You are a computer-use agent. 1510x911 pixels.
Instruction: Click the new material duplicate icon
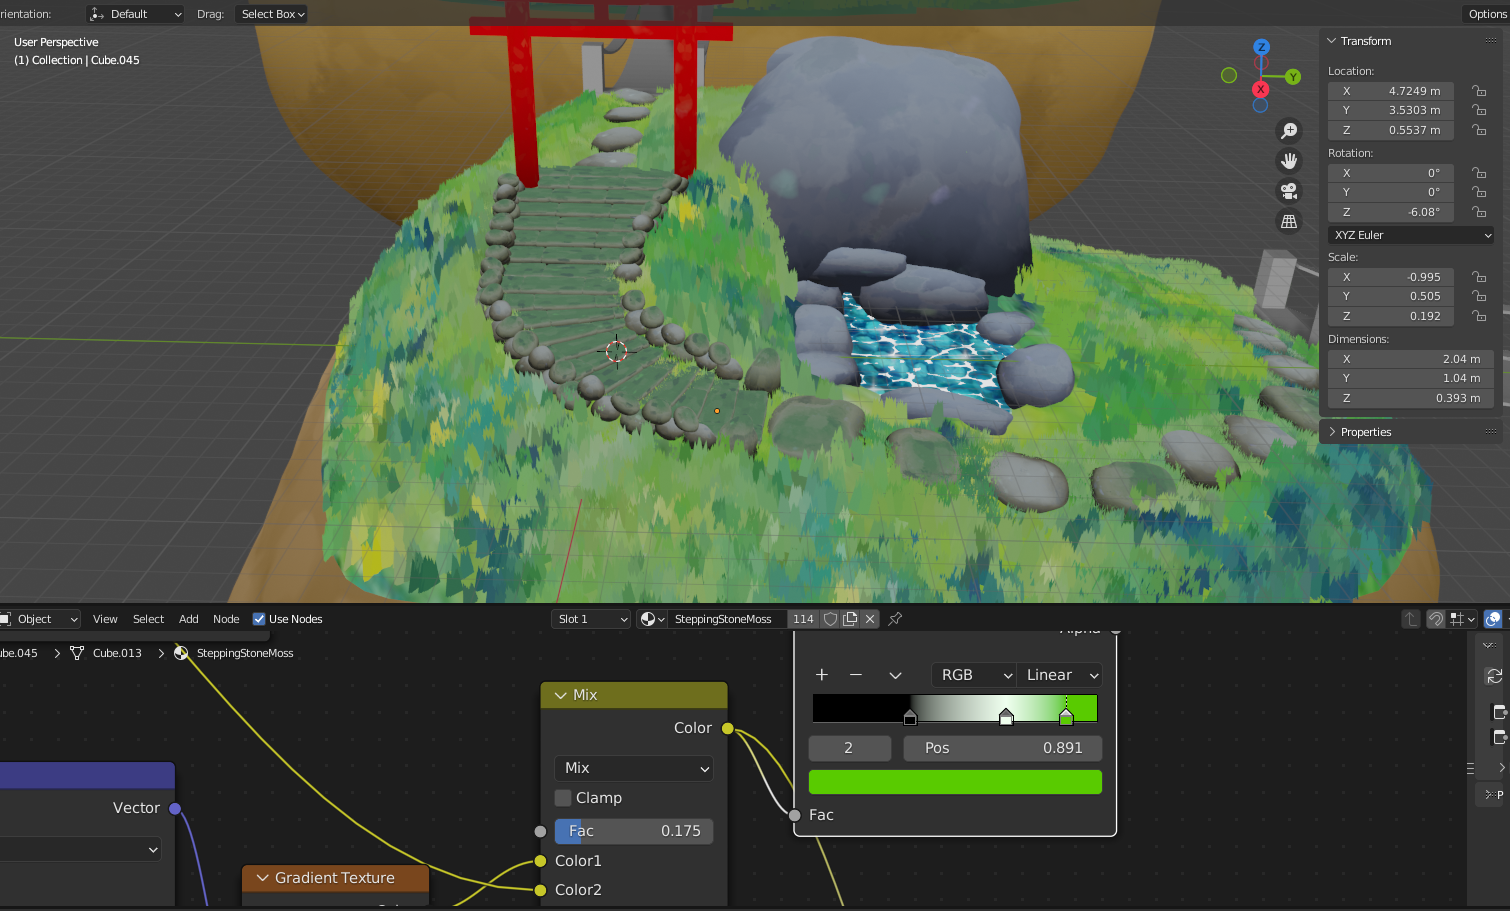coord(850,619)
